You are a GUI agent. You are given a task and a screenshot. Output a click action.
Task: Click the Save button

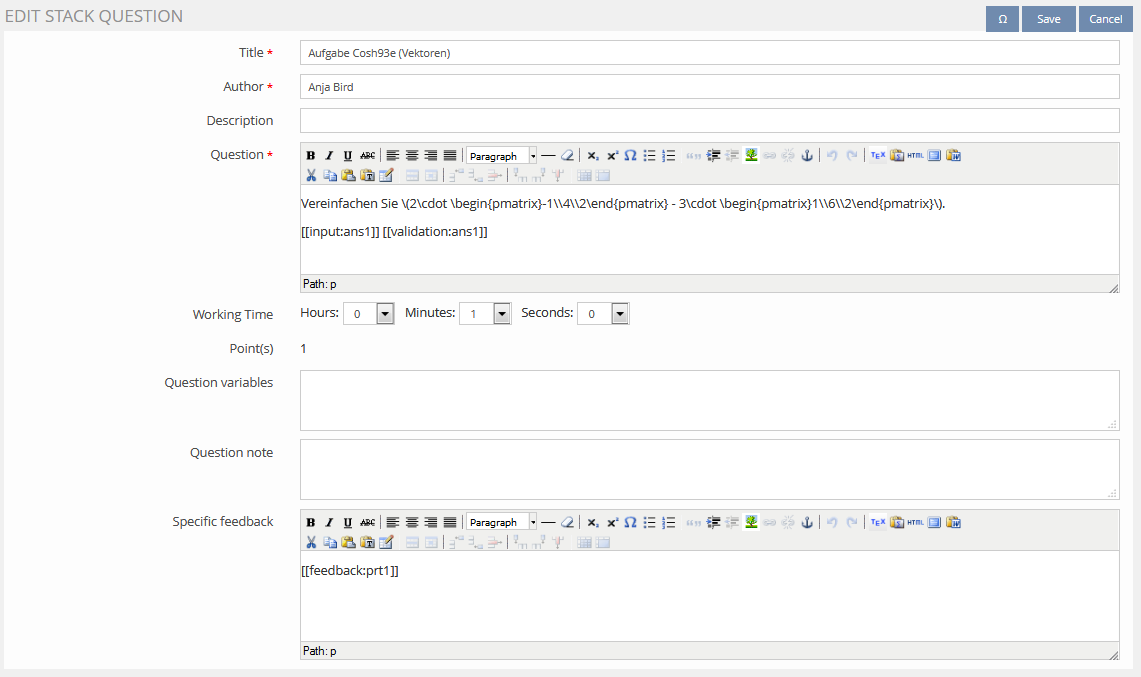click(1048, 19)
